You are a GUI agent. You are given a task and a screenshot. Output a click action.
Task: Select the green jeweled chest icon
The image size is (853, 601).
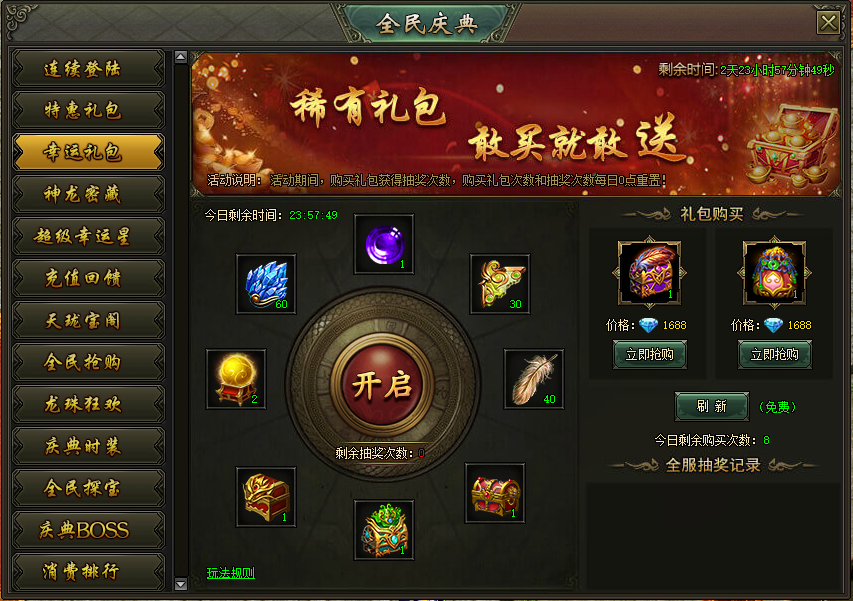click(384, 530)
